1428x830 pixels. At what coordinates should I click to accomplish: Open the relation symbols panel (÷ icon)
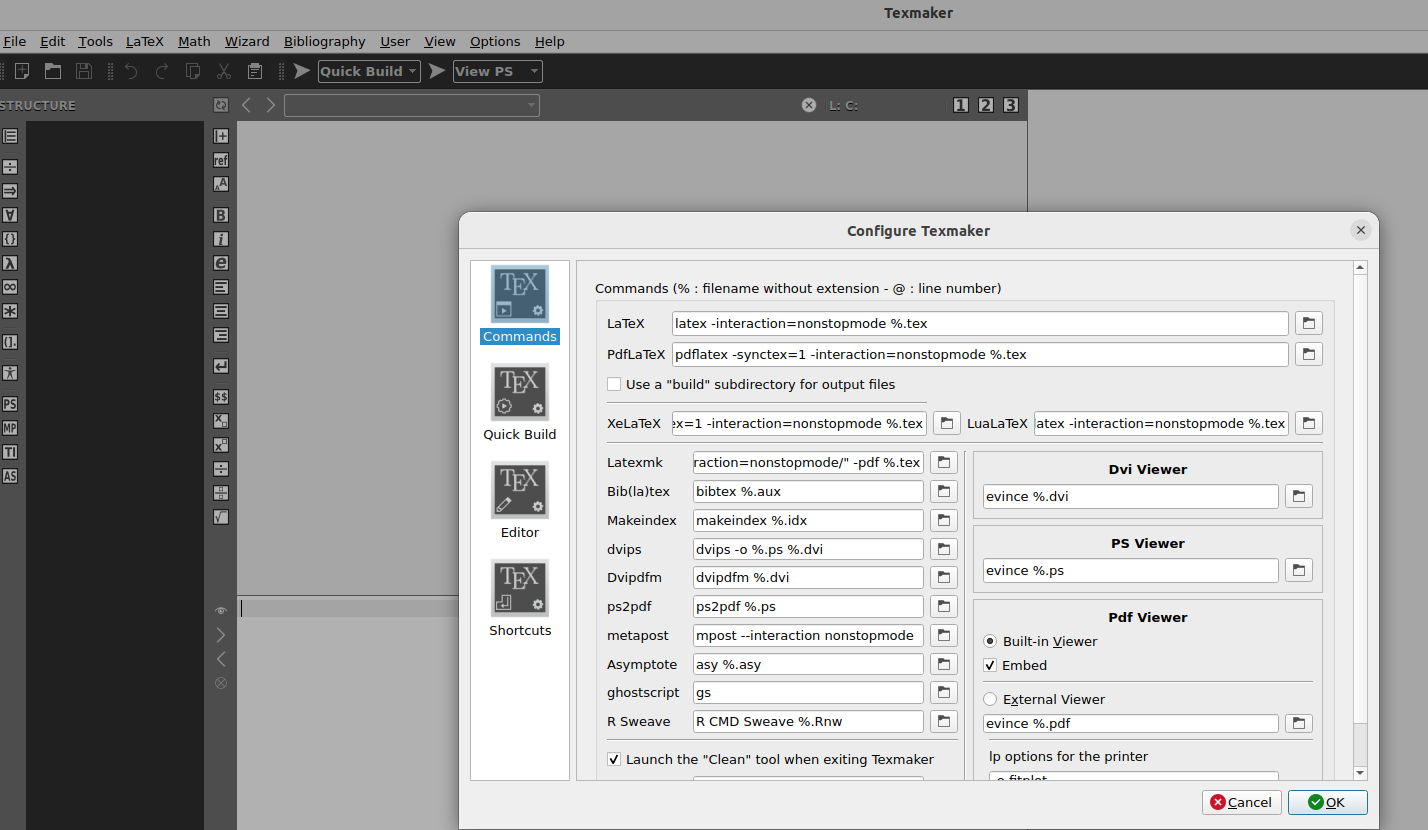point(10,167)
